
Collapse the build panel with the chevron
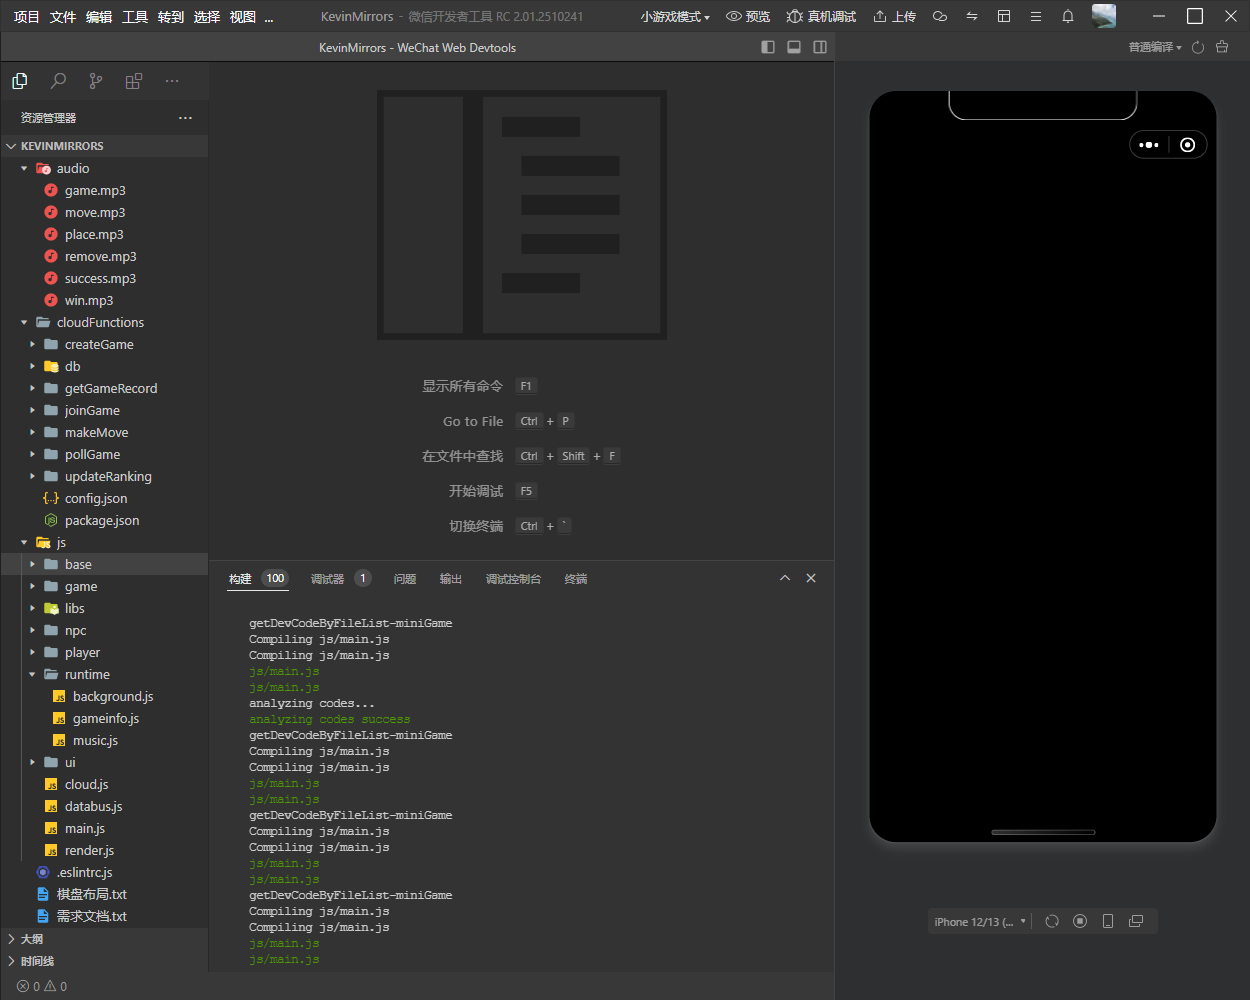click(x=785, y=578)
